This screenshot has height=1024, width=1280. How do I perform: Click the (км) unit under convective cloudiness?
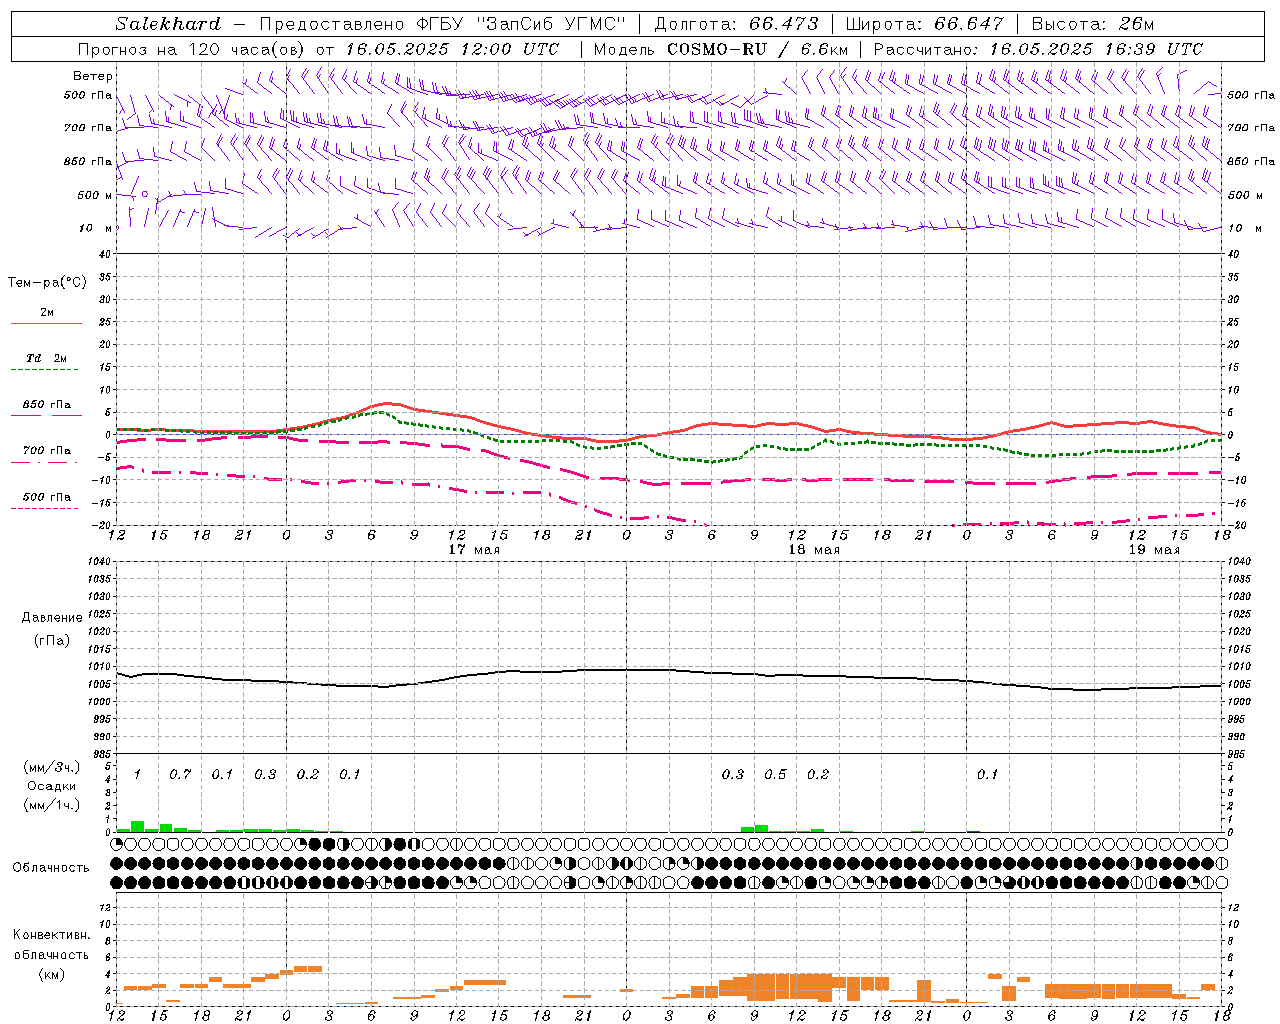pyautogui.click(x=51, y=974)
